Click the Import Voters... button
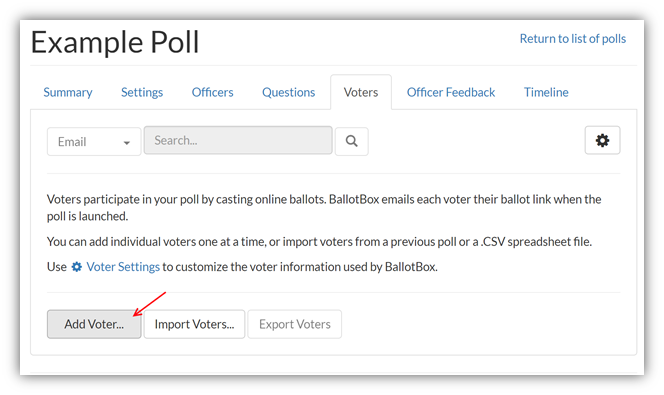 (x=194, y=324)
